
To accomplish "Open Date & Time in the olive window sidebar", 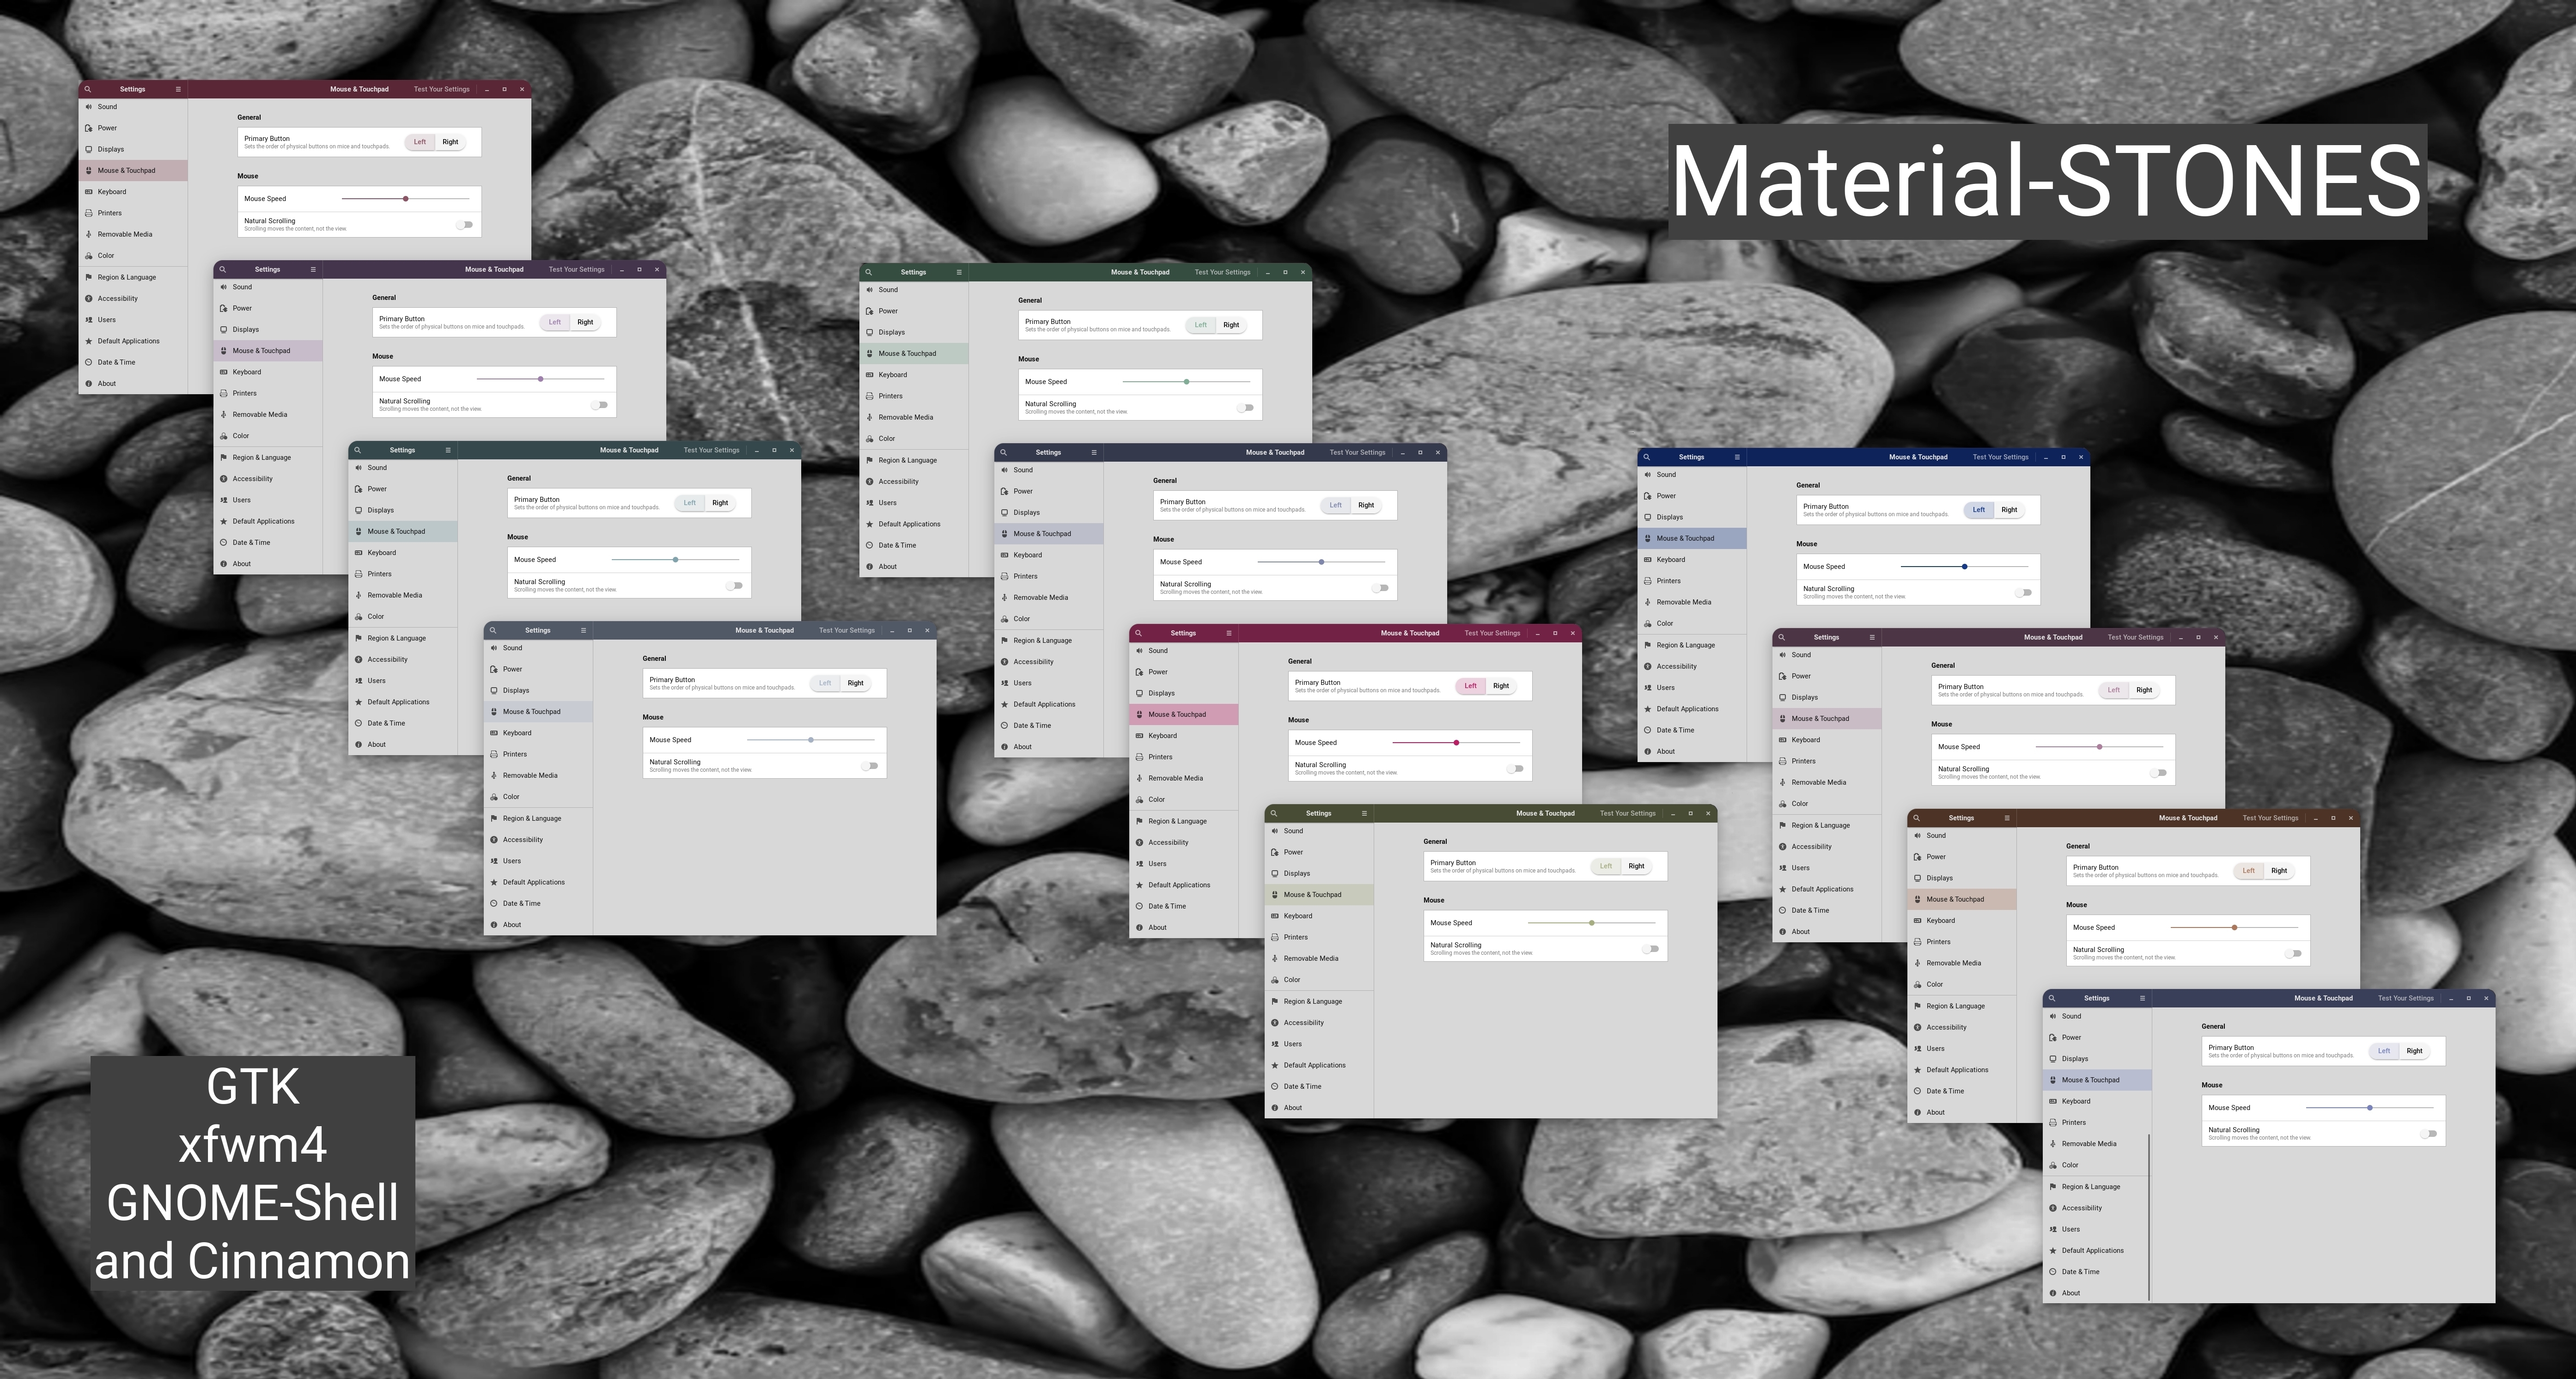I will [1319, 1087].
